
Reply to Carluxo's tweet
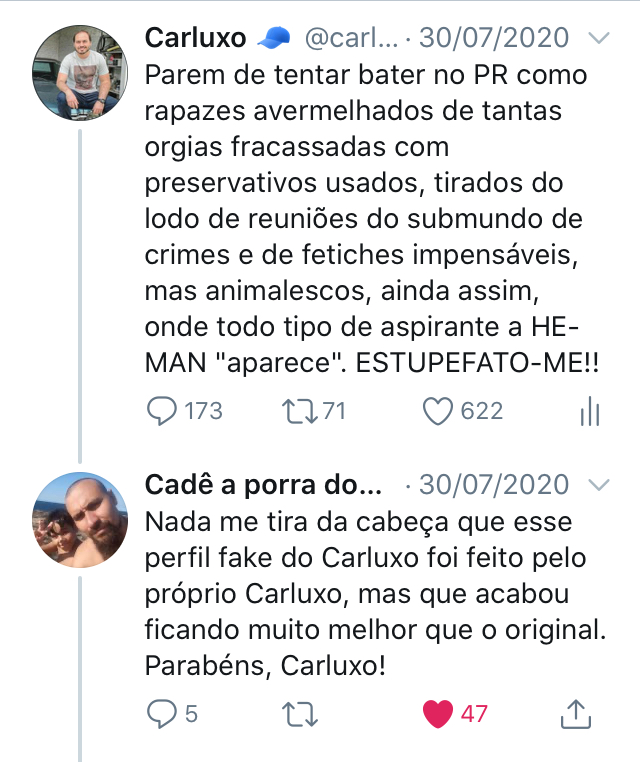(162, 411)
